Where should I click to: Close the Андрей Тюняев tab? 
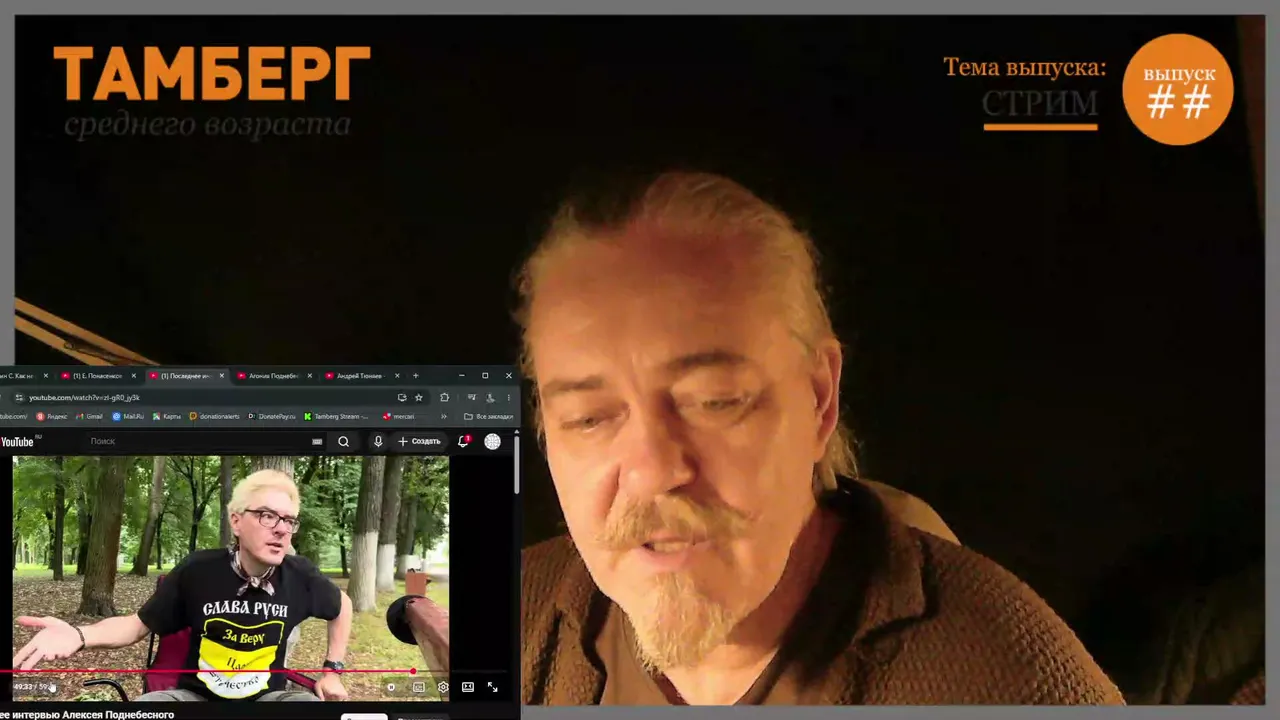pyautogui.click(x=397, y=376)
